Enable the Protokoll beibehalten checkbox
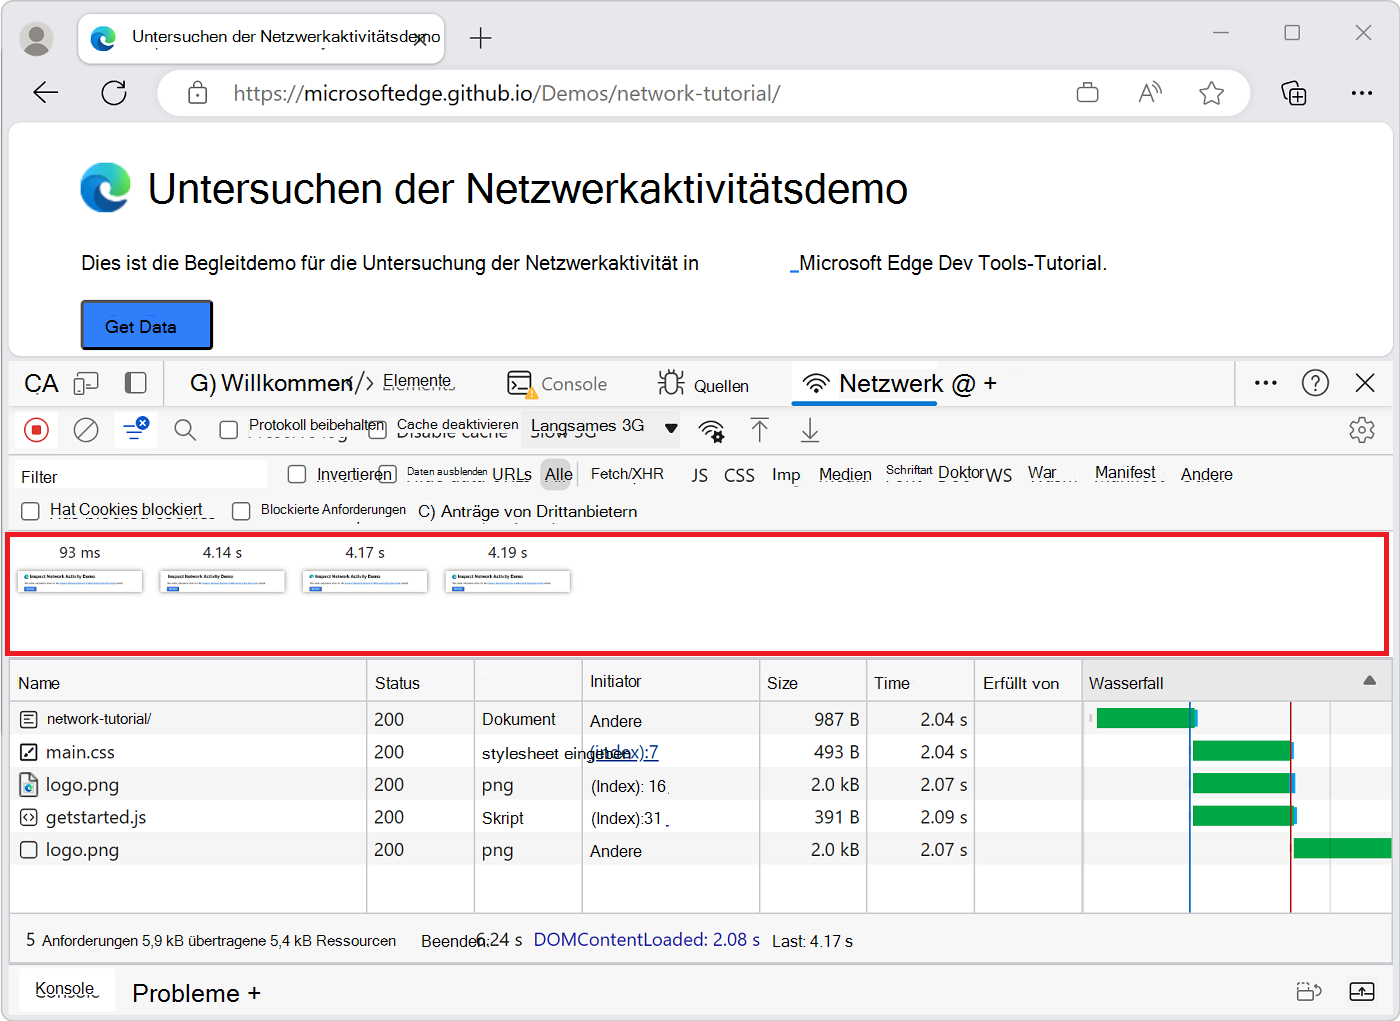This screenshot has width=1400, height=1021. [x=229, y=430]
